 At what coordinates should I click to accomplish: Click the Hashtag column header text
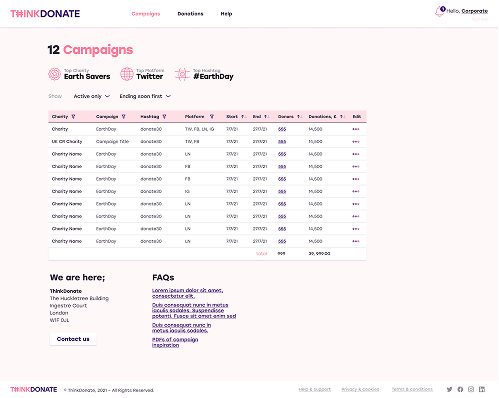point(150,117)
